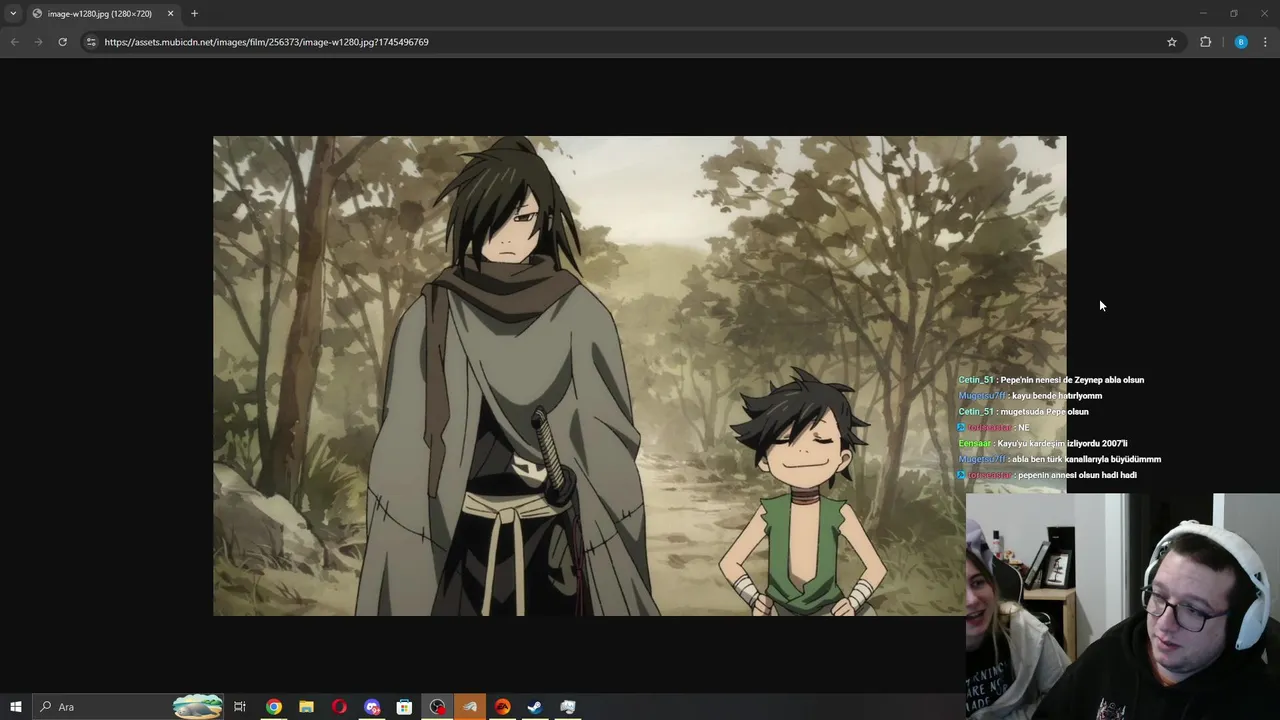Screen dimensions: 1280x720
Task: Switch to Google Chrome on taskbar
Action: click(x=273, y=707)
